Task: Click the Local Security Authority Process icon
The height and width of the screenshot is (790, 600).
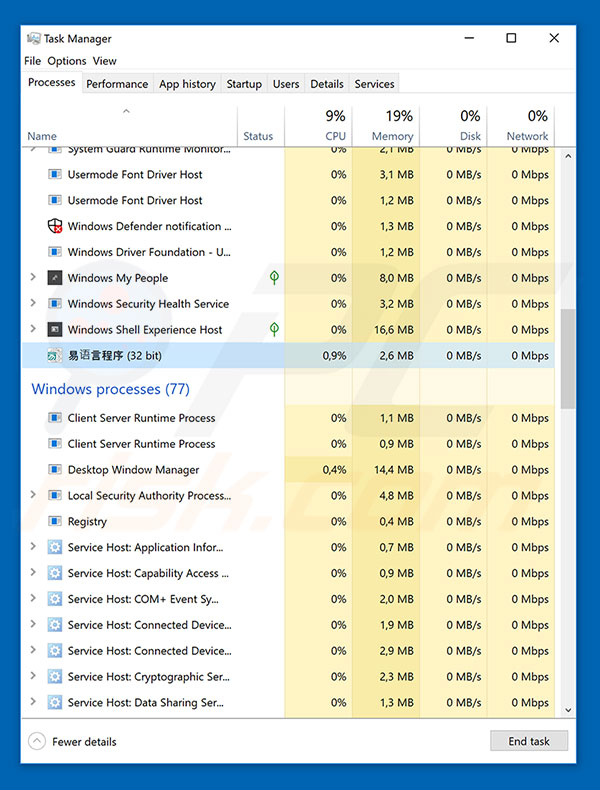Action: coord(54,495)
